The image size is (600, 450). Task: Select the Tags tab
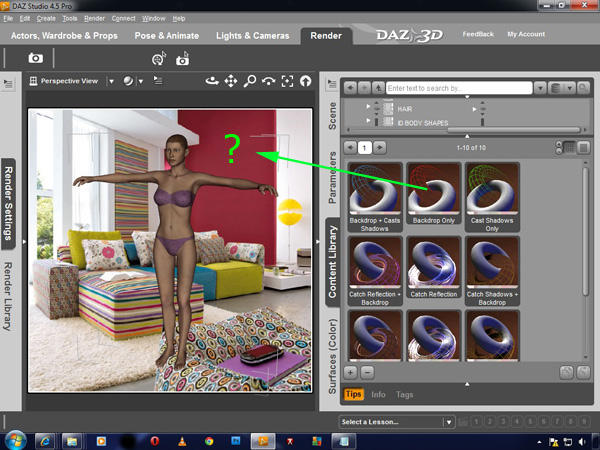pos(404,394)
